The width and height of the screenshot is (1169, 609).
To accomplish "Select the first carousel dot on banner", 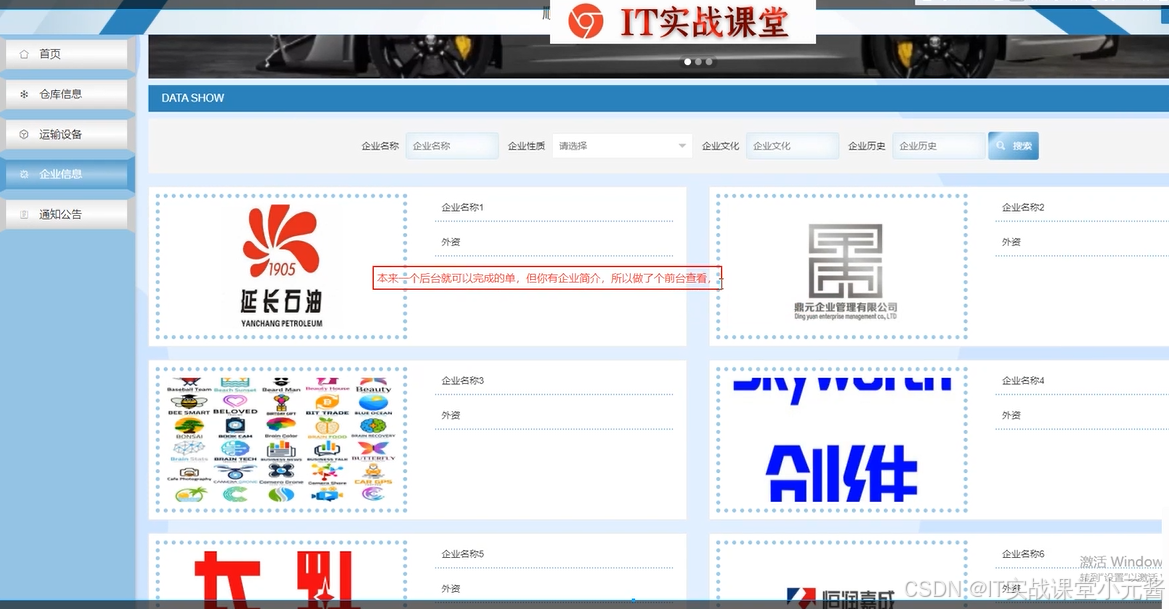I will coord(687,62).
